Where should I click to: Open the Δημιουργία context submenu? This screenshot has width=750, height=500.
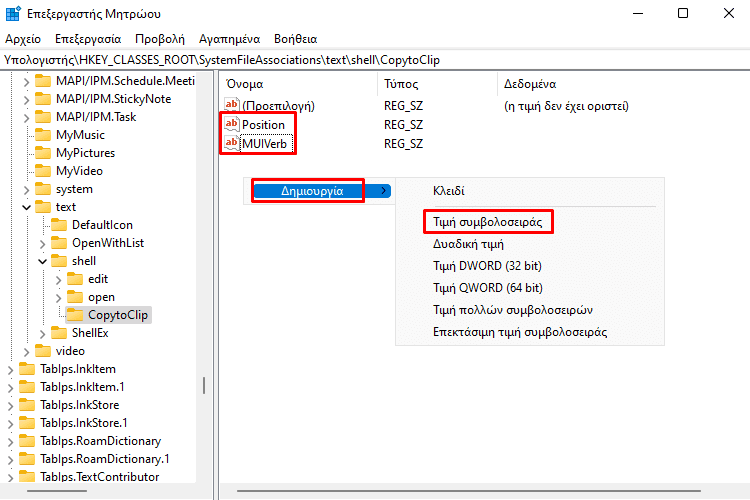pos(322,191)
